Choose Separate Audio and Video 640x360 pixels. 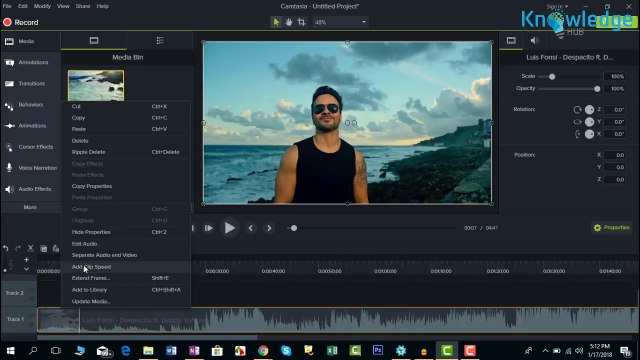pos(126,256)
